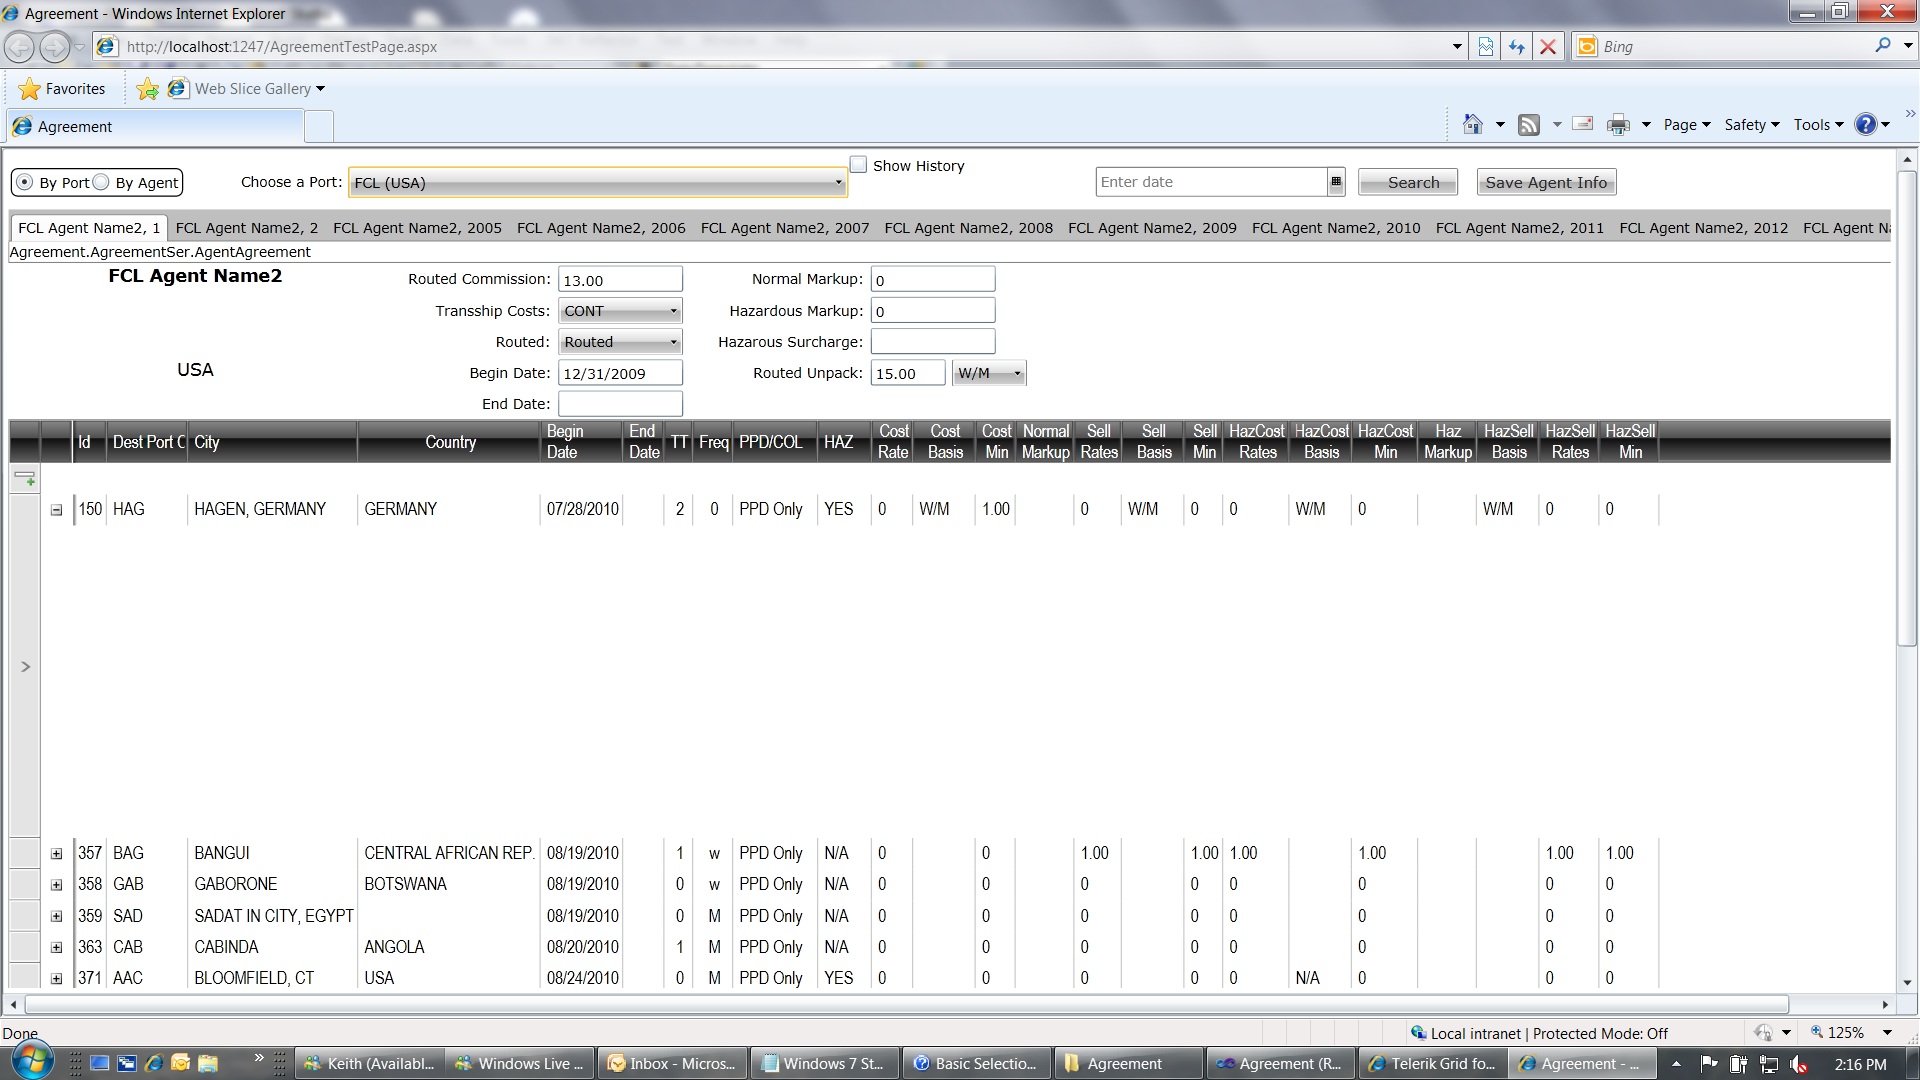This screenshot has height=1080, width=1920.
Task: Click the Print icon in the command bar
Action: (x=1617, y=125)
